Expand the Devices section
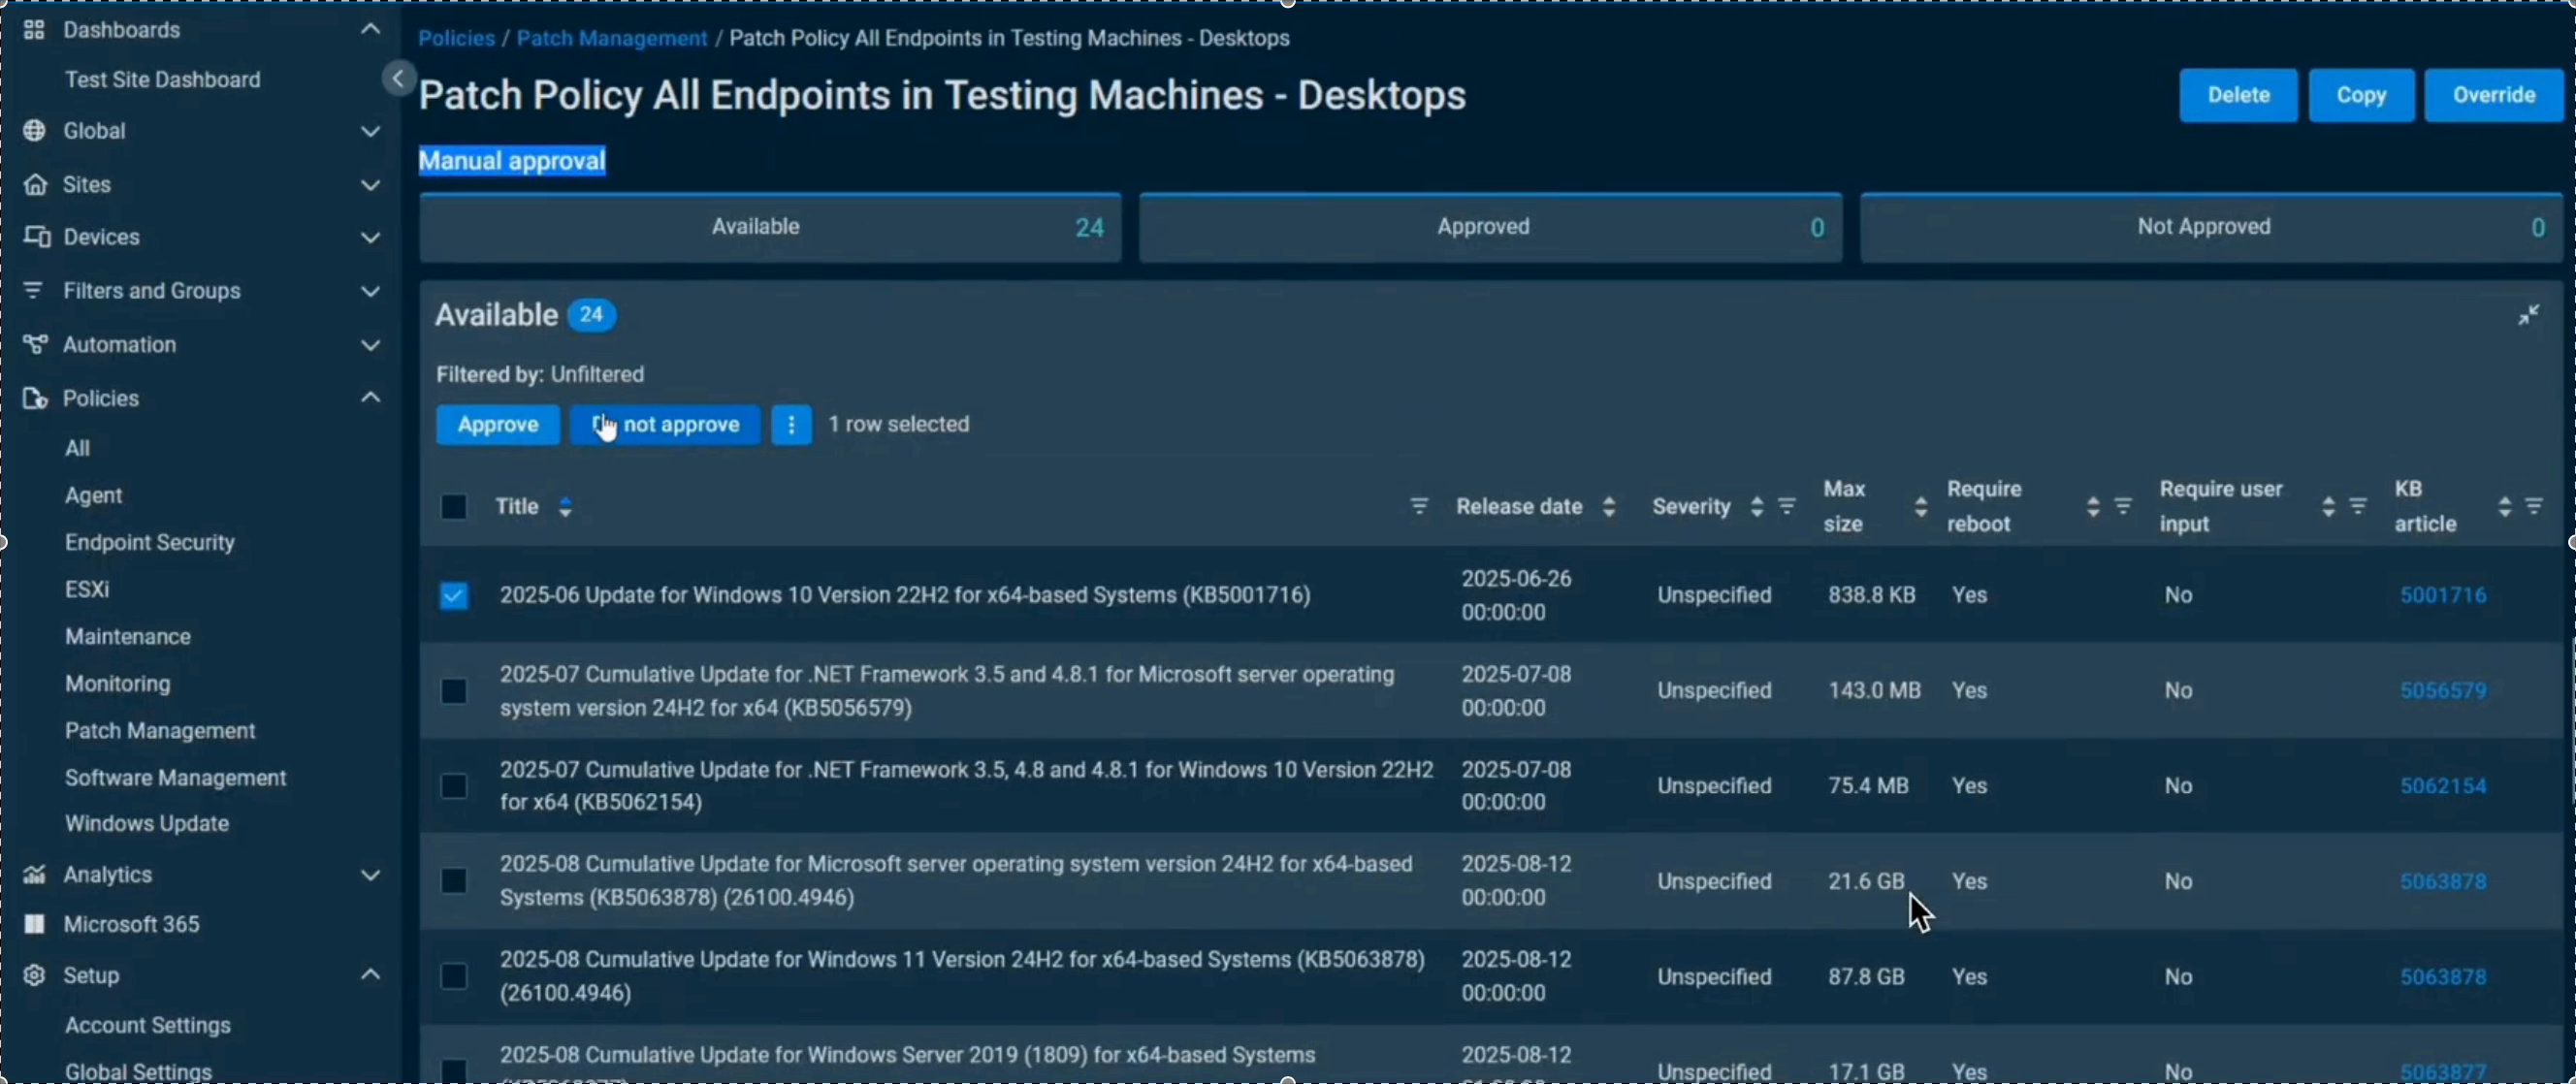This screenshot has width=2576, height=1084. [x=370, y=237]
